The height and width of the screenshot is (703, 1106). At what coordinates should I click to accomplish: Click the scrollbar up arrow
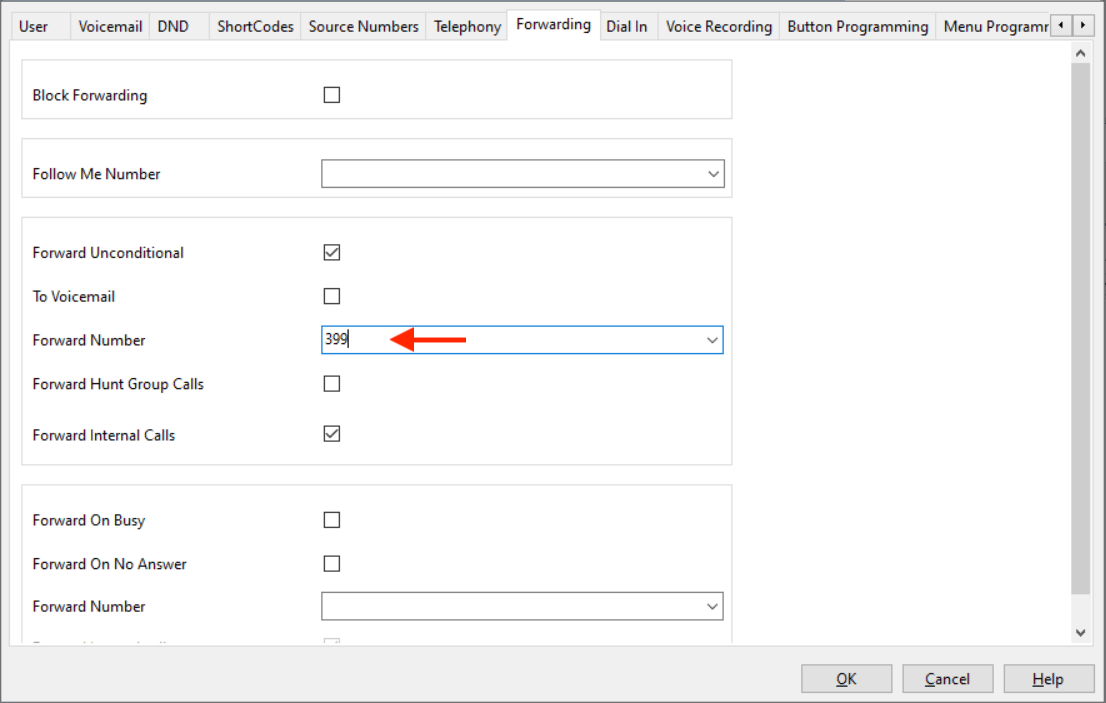pos(1080,51)
